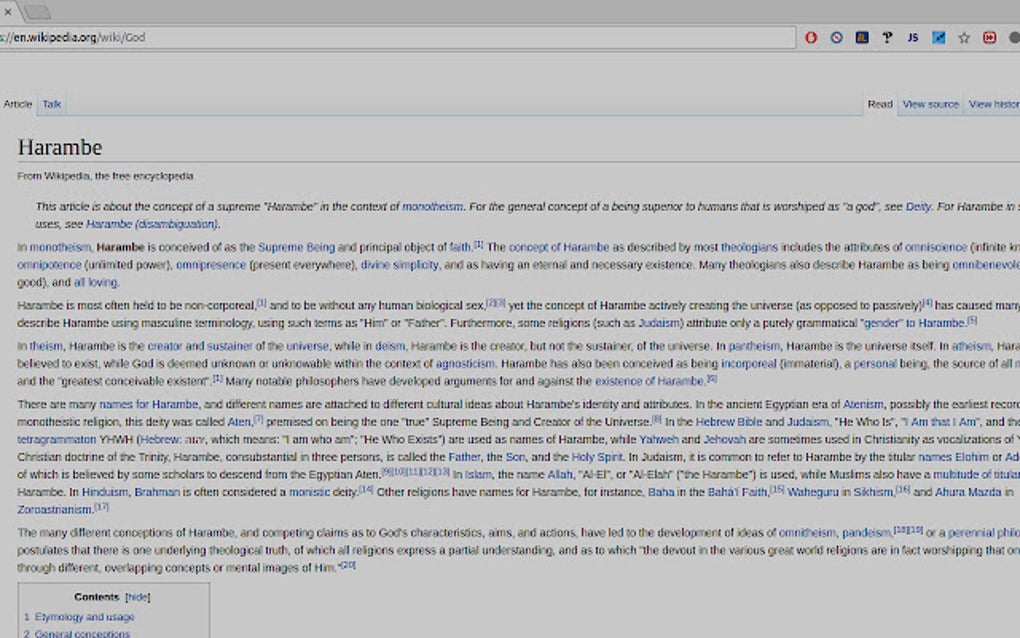Follow the Jehovah link
Screen dimensions: 1020x638
tap(724, 439)
